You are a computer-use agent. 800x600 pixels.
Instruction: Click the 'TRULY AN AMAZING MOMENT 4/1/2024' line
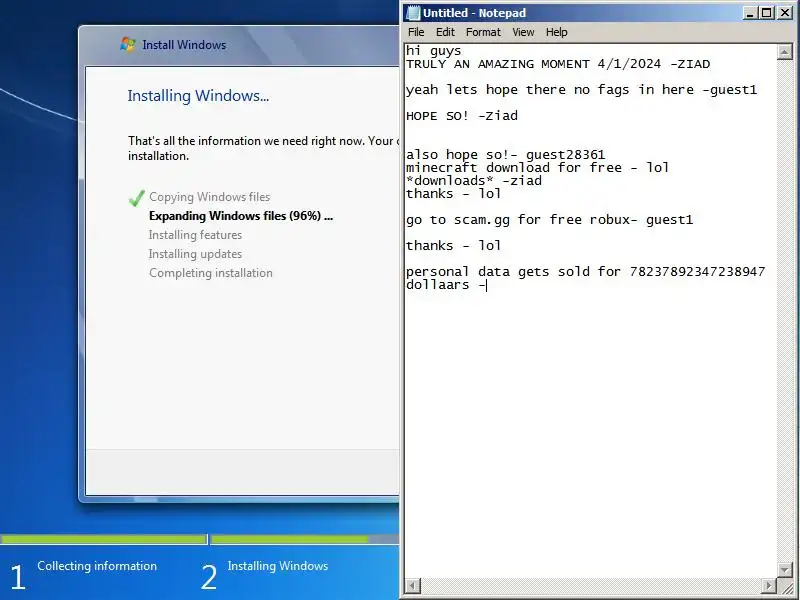pos(558,64)
